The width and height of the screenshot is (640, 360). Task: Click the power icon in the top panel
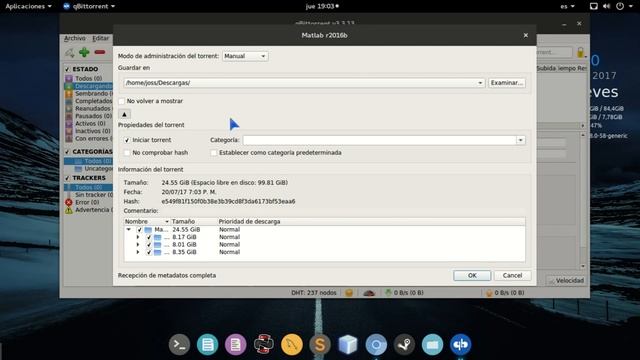click(620, 6)
